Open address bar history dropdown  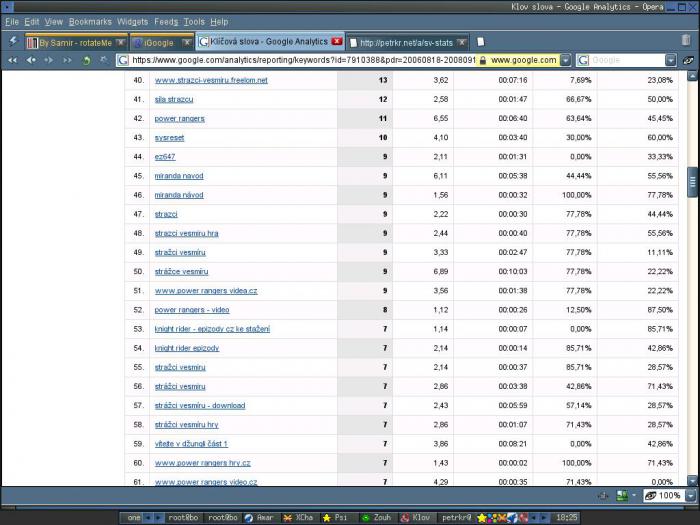(x=565, y=60)
